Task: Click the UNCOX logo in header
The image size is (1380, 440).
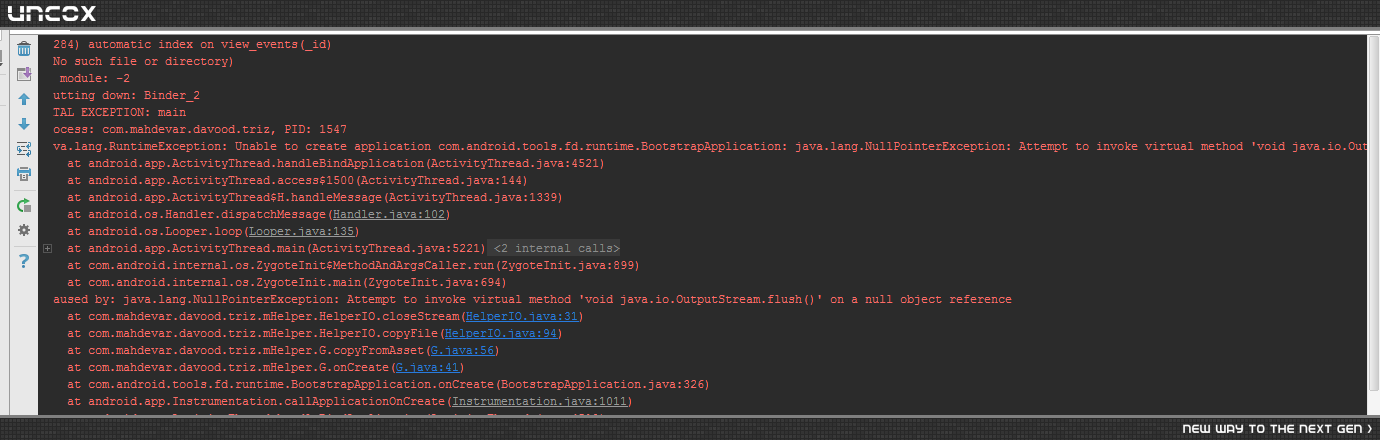Action: pyautogui.click(x=52, y=13)
